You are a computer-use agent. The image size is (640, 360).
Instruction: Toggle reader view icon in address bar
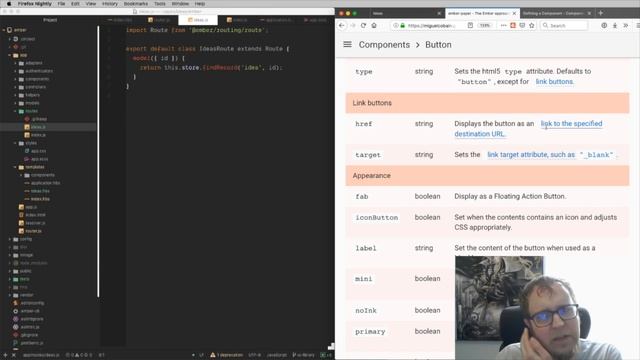(x=470, y=25)
